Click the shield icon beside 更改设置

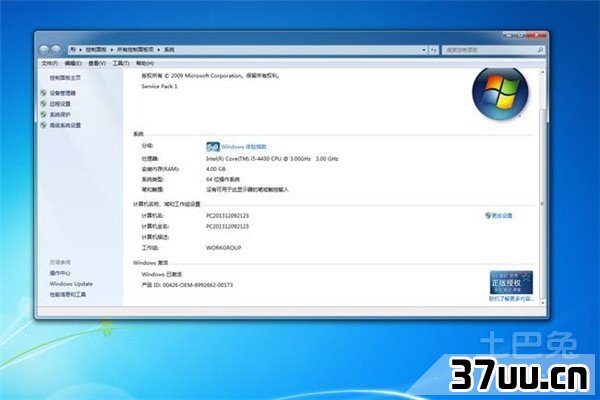click(488, 216)
